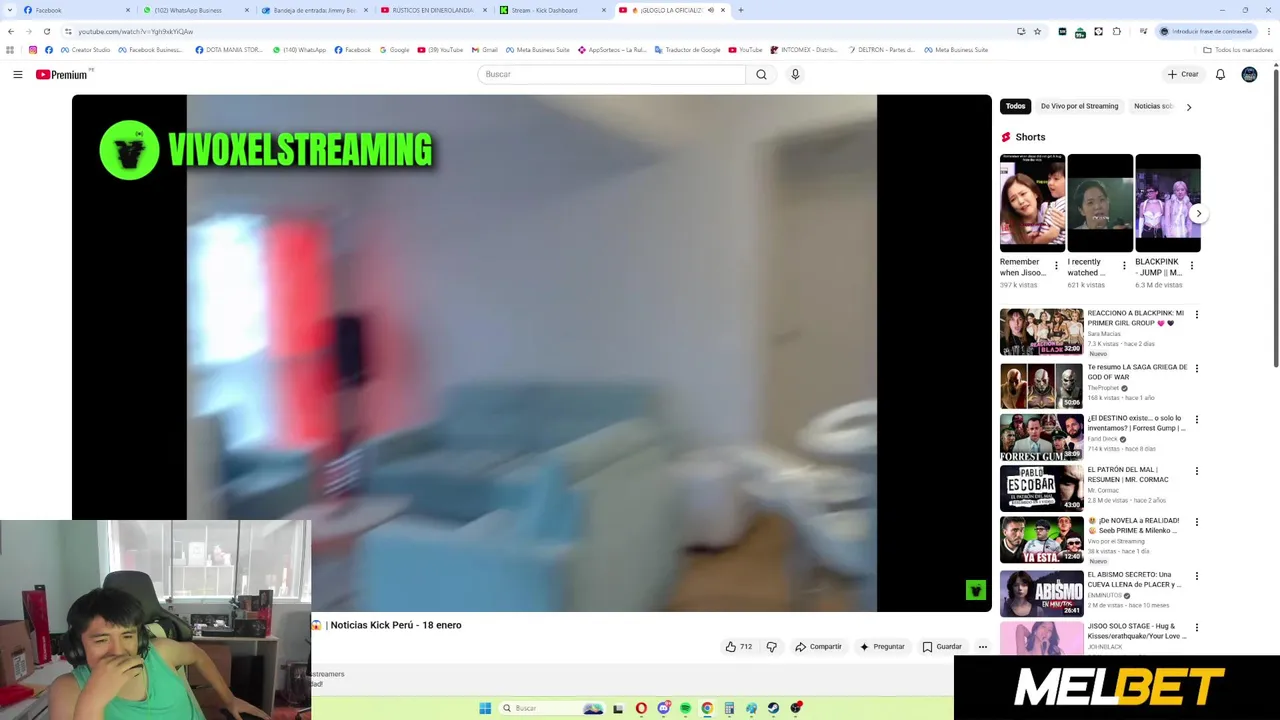Switch to RÚSTICOS EN DINEROLANDIA tab
This screenshot has width=1280, height=720.
point(433,10)
